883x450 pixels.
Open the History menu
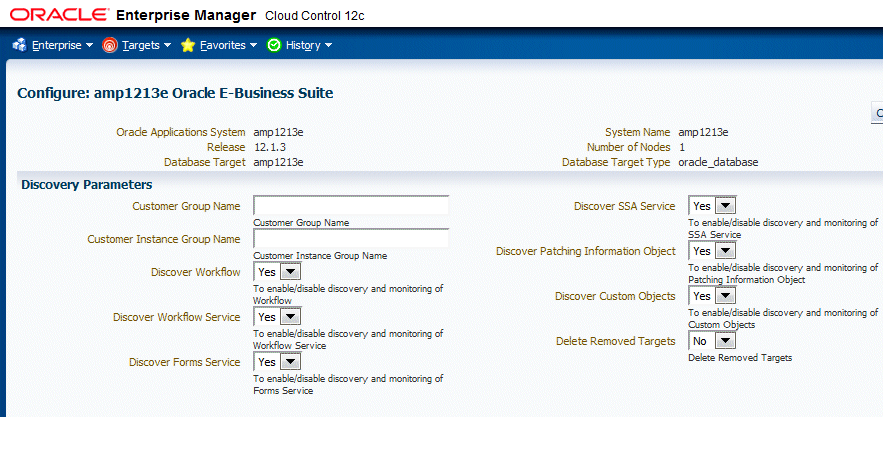[309, 45]
